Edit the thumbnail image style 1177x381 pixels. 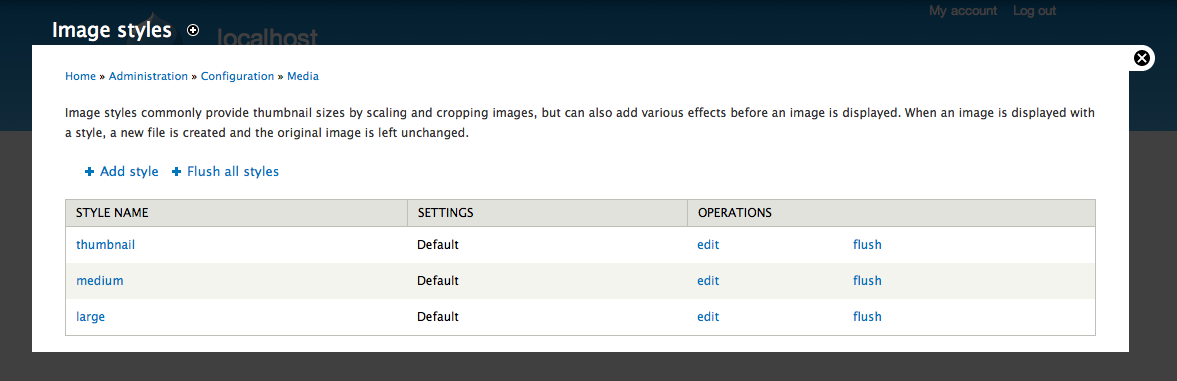click(708, 244)
